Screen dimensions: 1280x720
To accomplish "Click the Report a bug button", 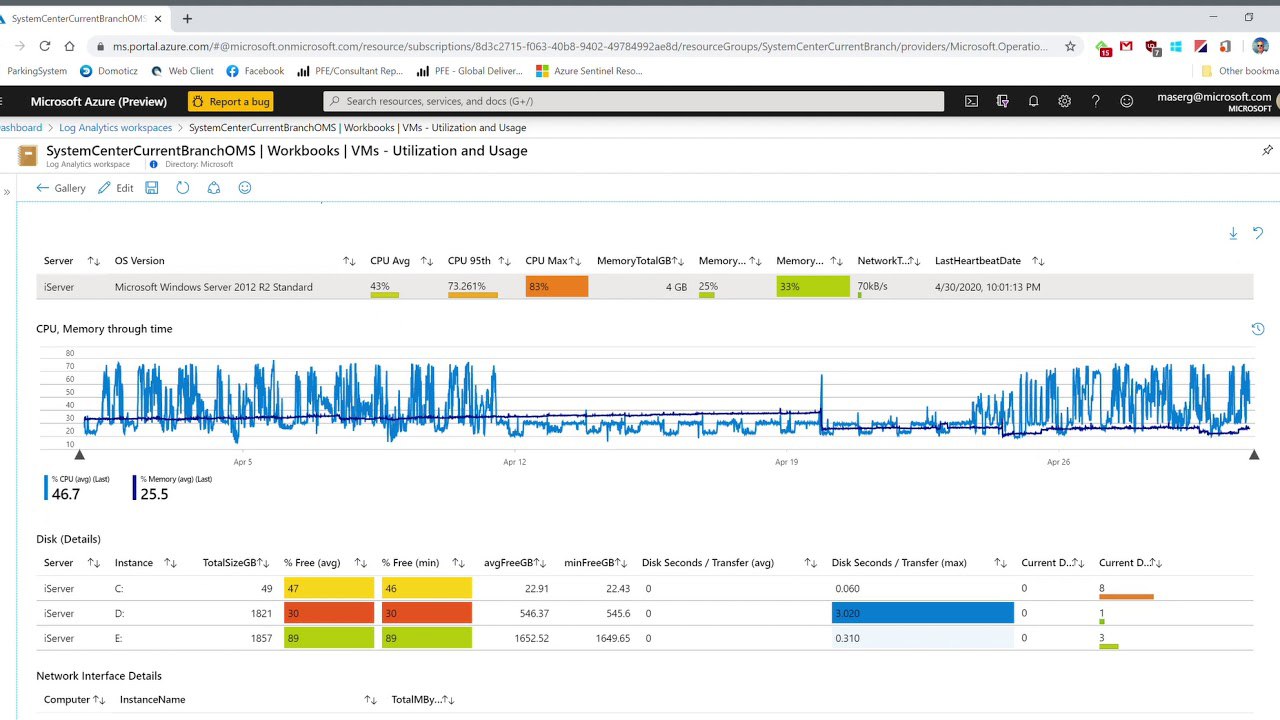I will coord(230,101).
